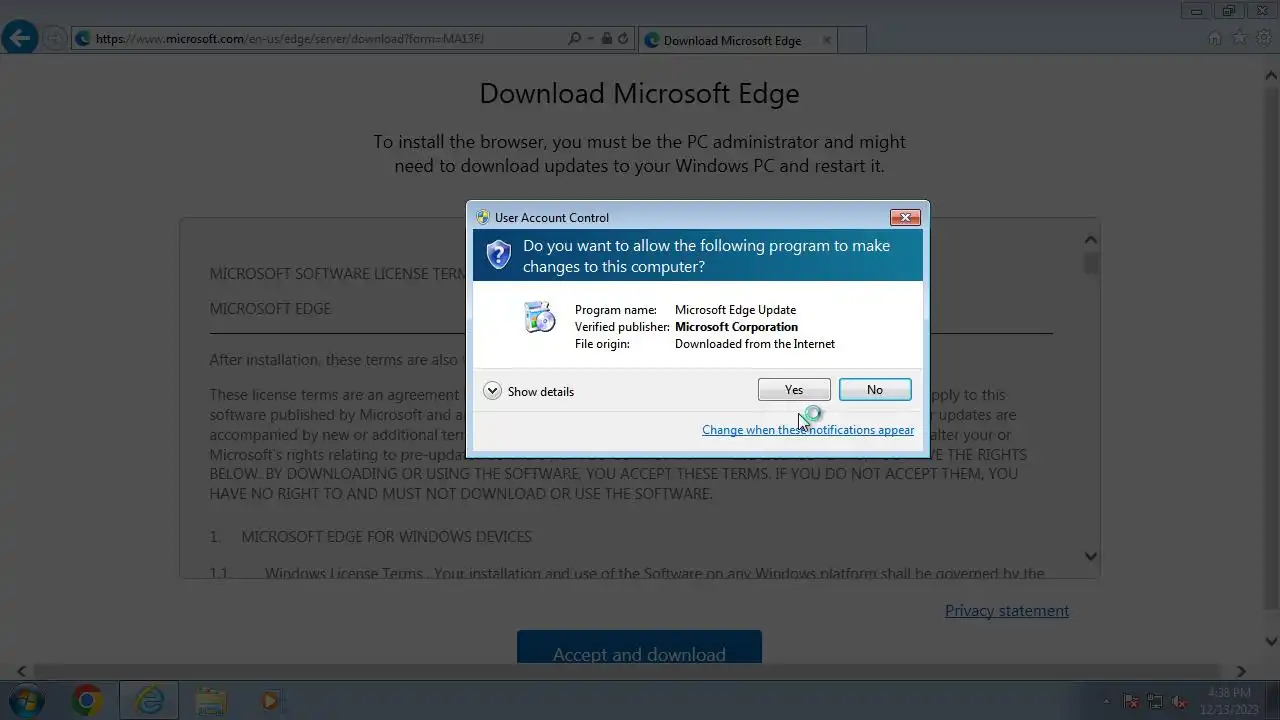Click the Microsoft Edge Update program icon

tap(540, 317)
